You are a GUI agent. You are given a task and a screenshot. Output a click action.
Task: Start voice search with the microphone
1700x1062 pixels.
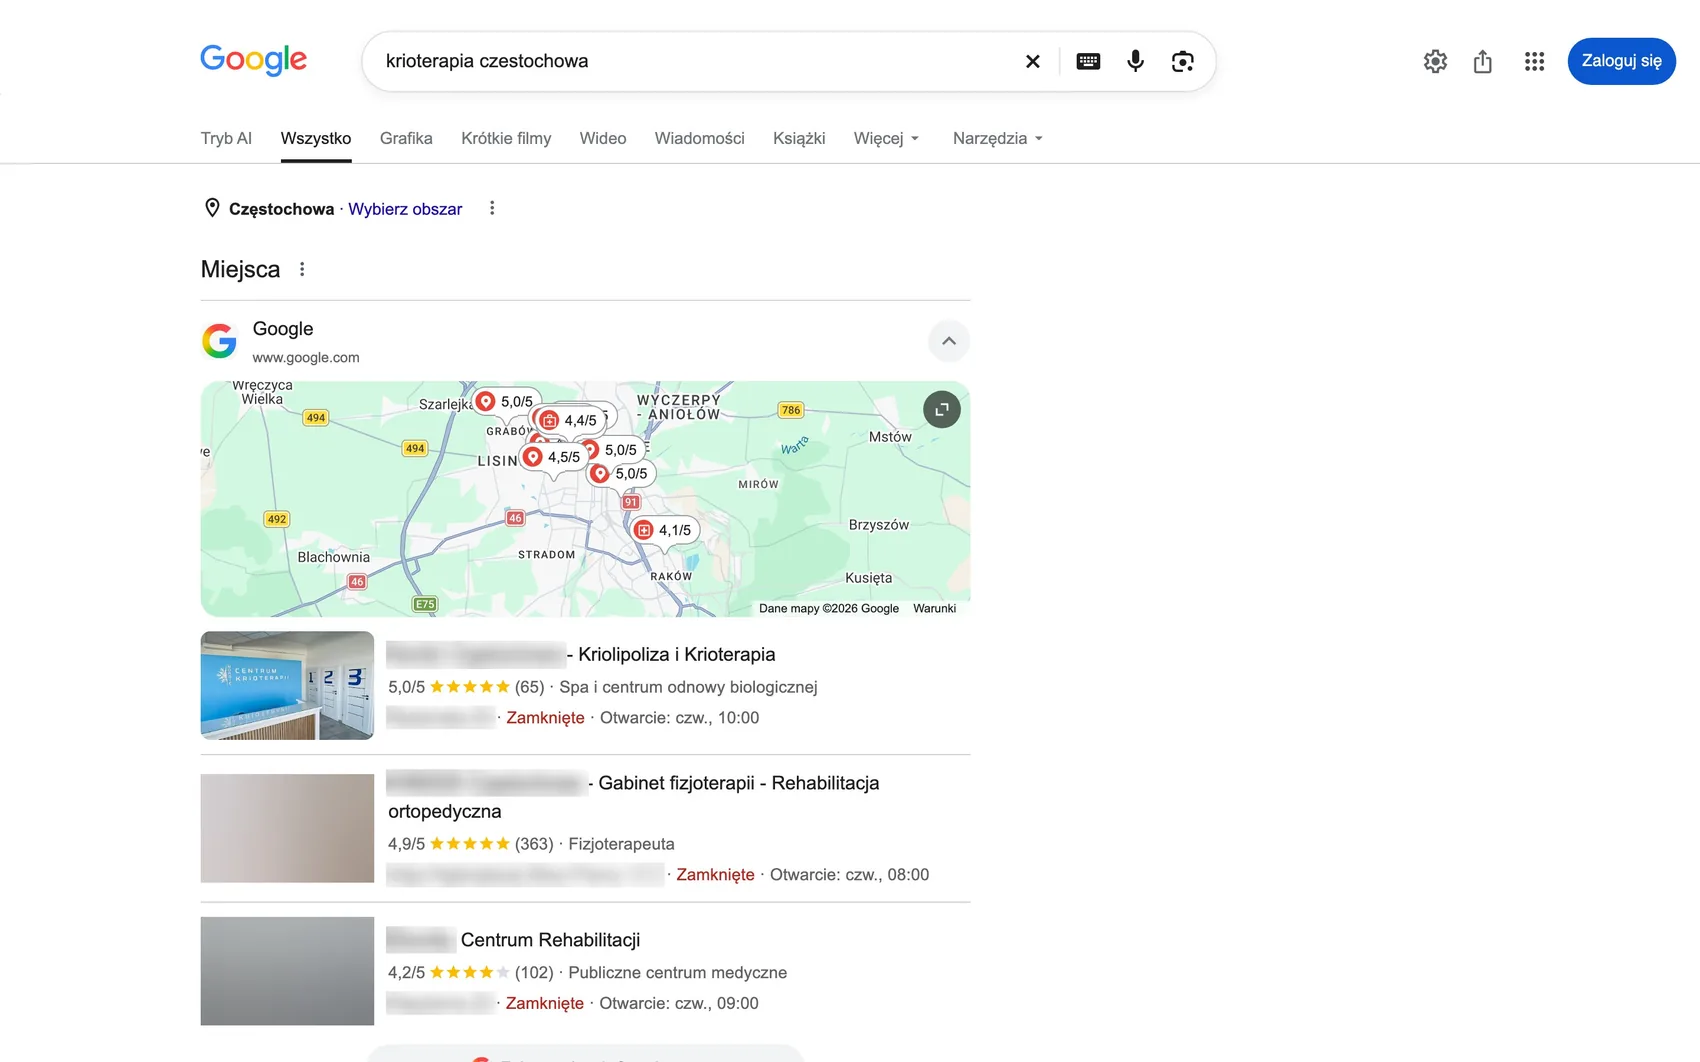(1135, 61)
